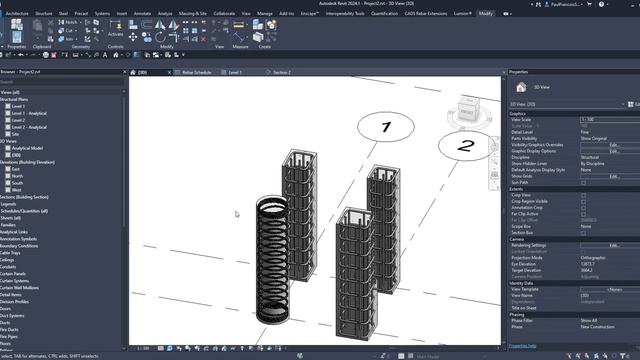
Task: Toggle the Far Clip Active checkbox
Action: click(583, 214)
